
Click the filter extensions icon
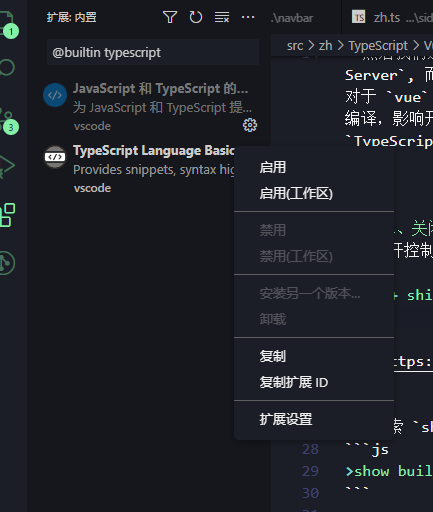170,17
